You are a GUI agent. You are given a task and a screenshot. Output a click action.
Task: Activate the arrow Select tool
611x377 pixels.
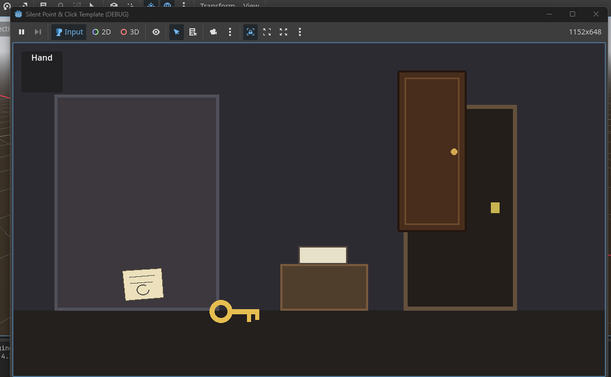tap(177, 32)
